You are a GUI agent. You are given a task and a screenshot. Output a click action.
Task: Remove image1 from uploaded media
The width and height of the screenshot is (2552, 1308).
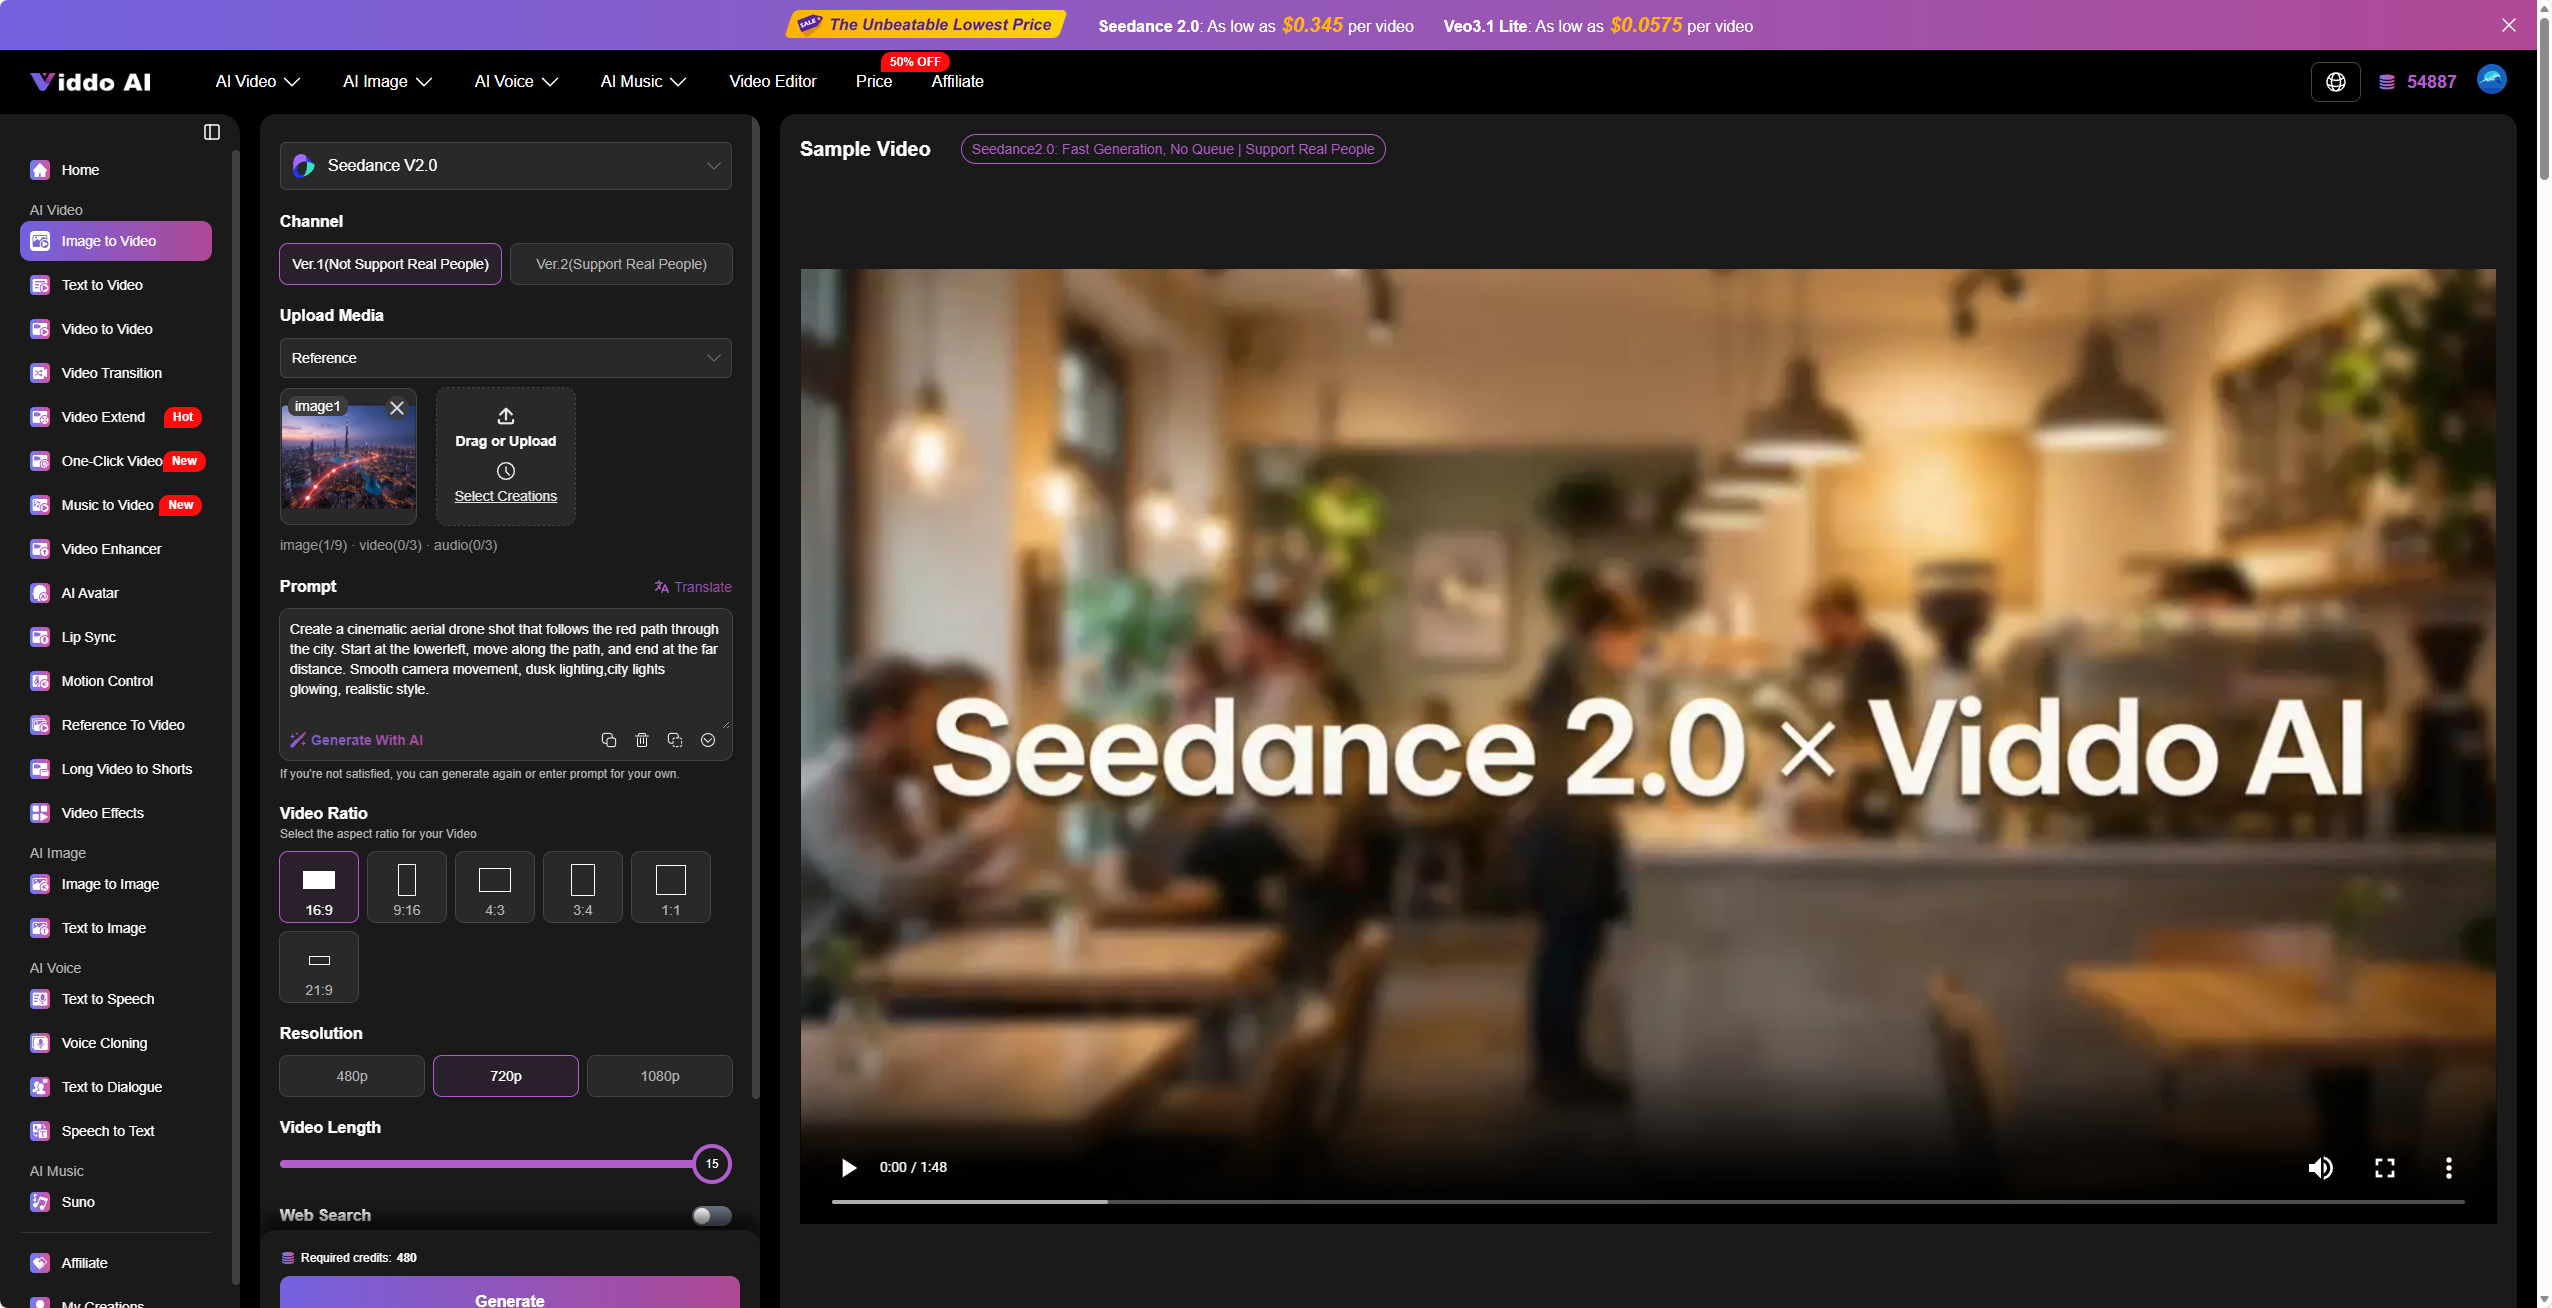(397, 408)
